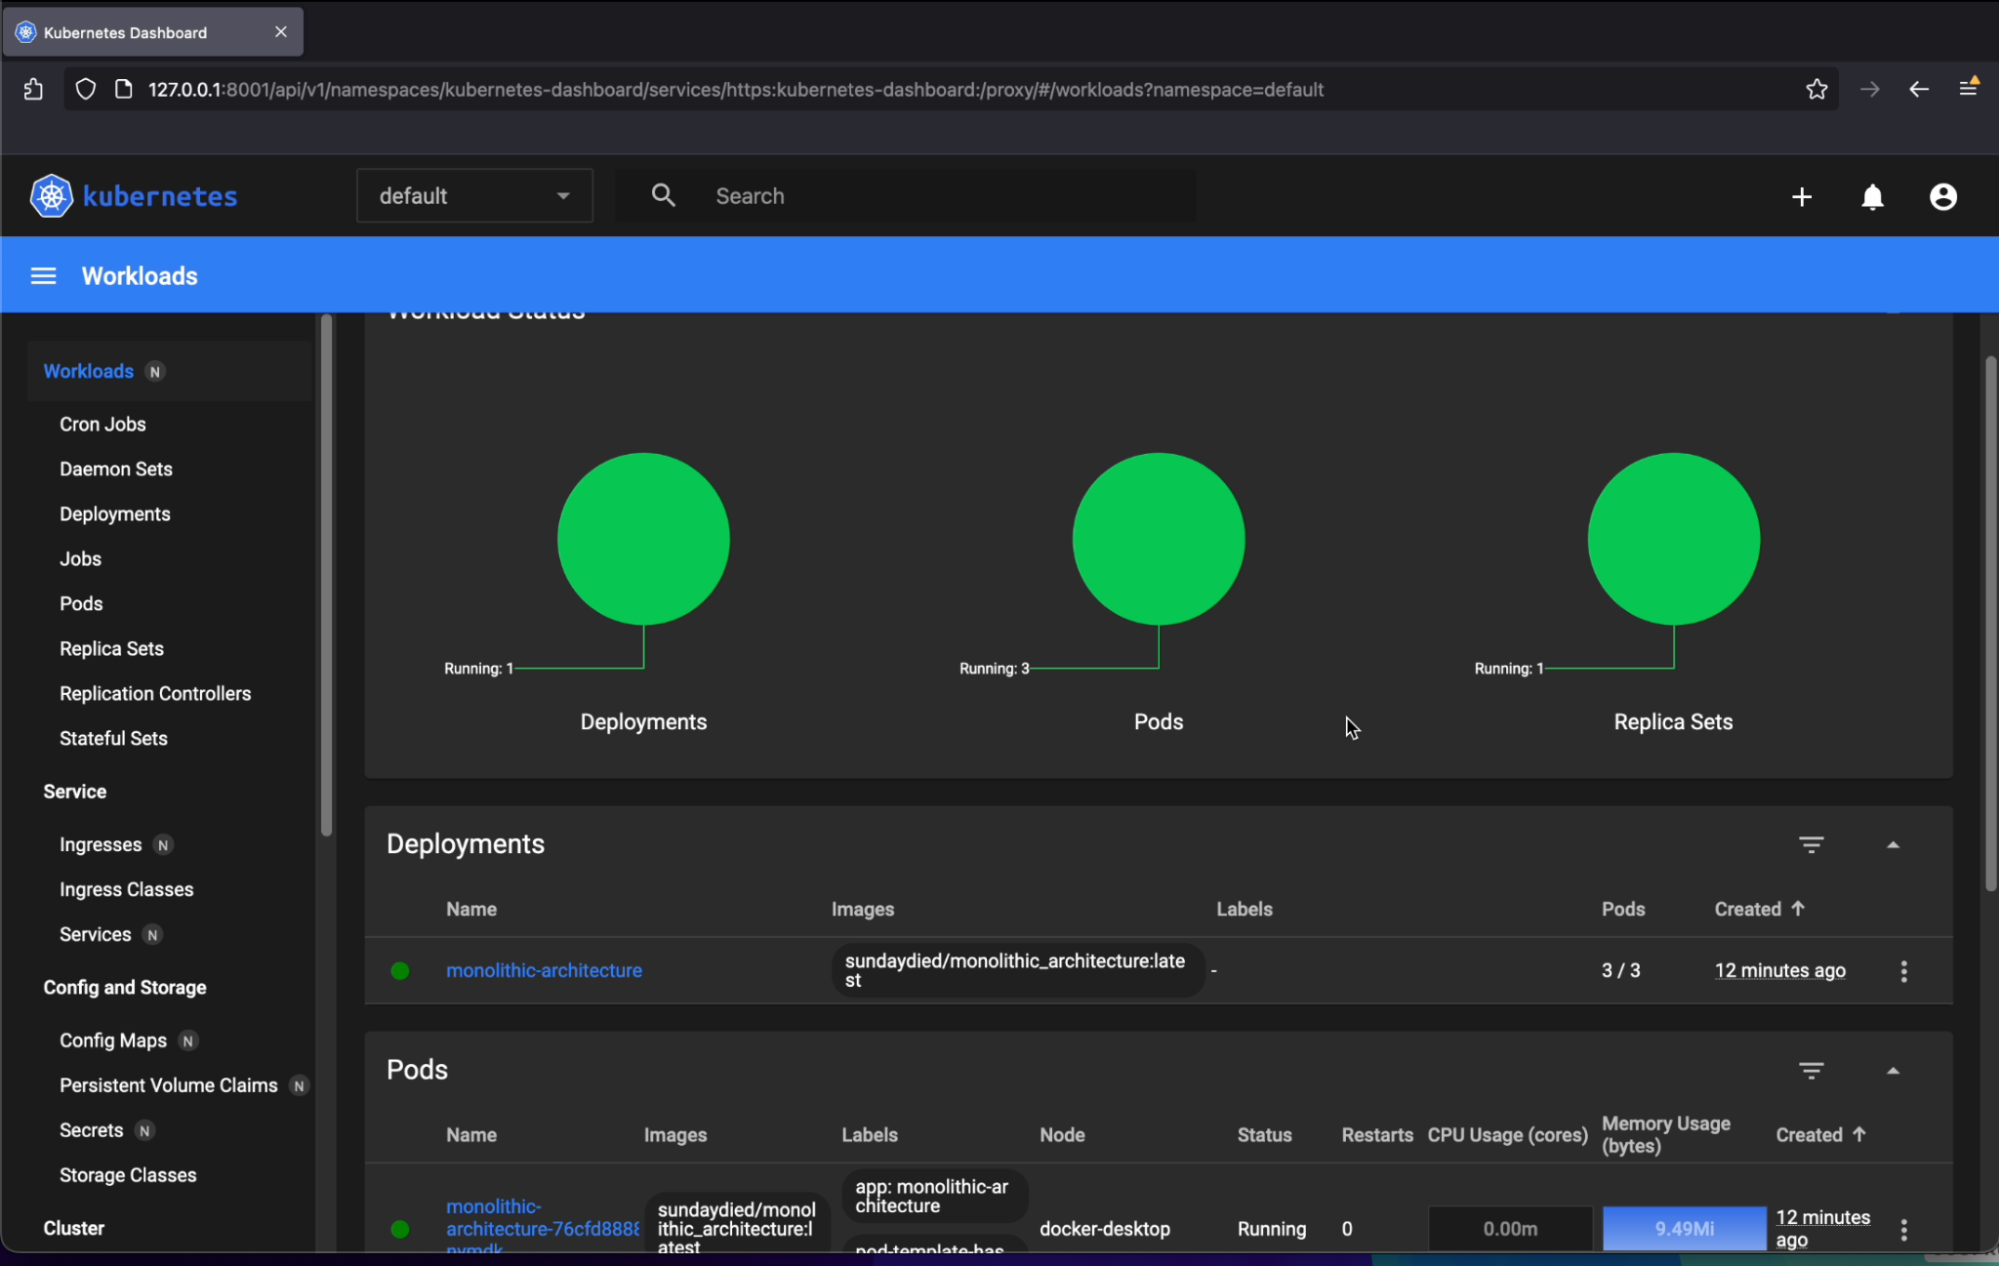Open Ingress Classes in sidebar
The width and height of the screenshot is (1999, 1266).
click(x=126, y=890)
